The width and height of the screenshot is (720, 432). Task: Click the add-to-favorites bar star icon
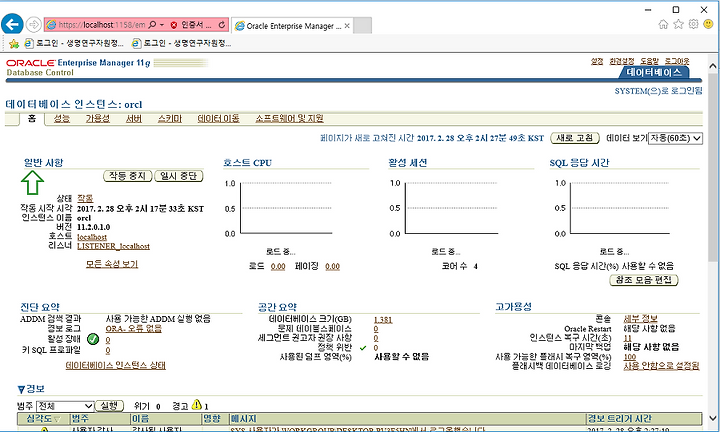coord(14,44)
